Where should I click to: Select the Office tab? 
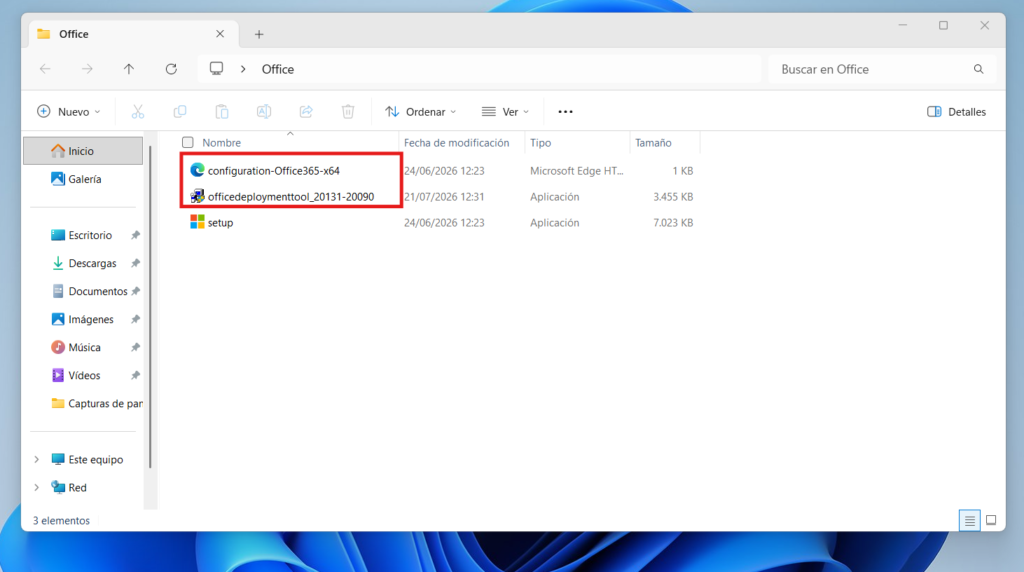133,34
